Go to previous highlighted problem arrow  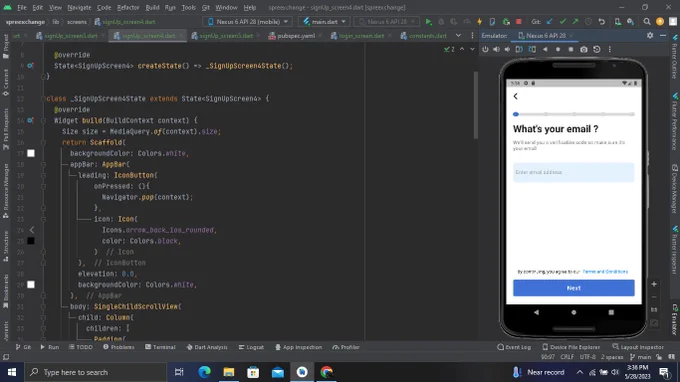pos(462,49)
